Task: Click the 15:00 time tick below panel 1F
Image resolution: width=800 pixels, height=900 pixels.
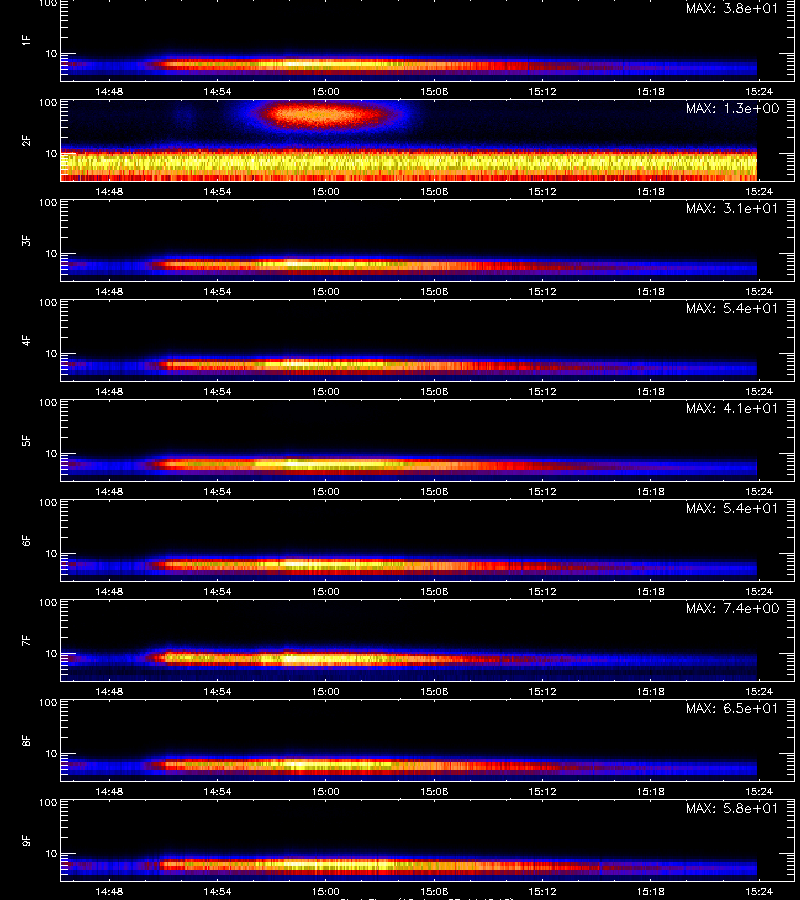Action: [325, 91]
